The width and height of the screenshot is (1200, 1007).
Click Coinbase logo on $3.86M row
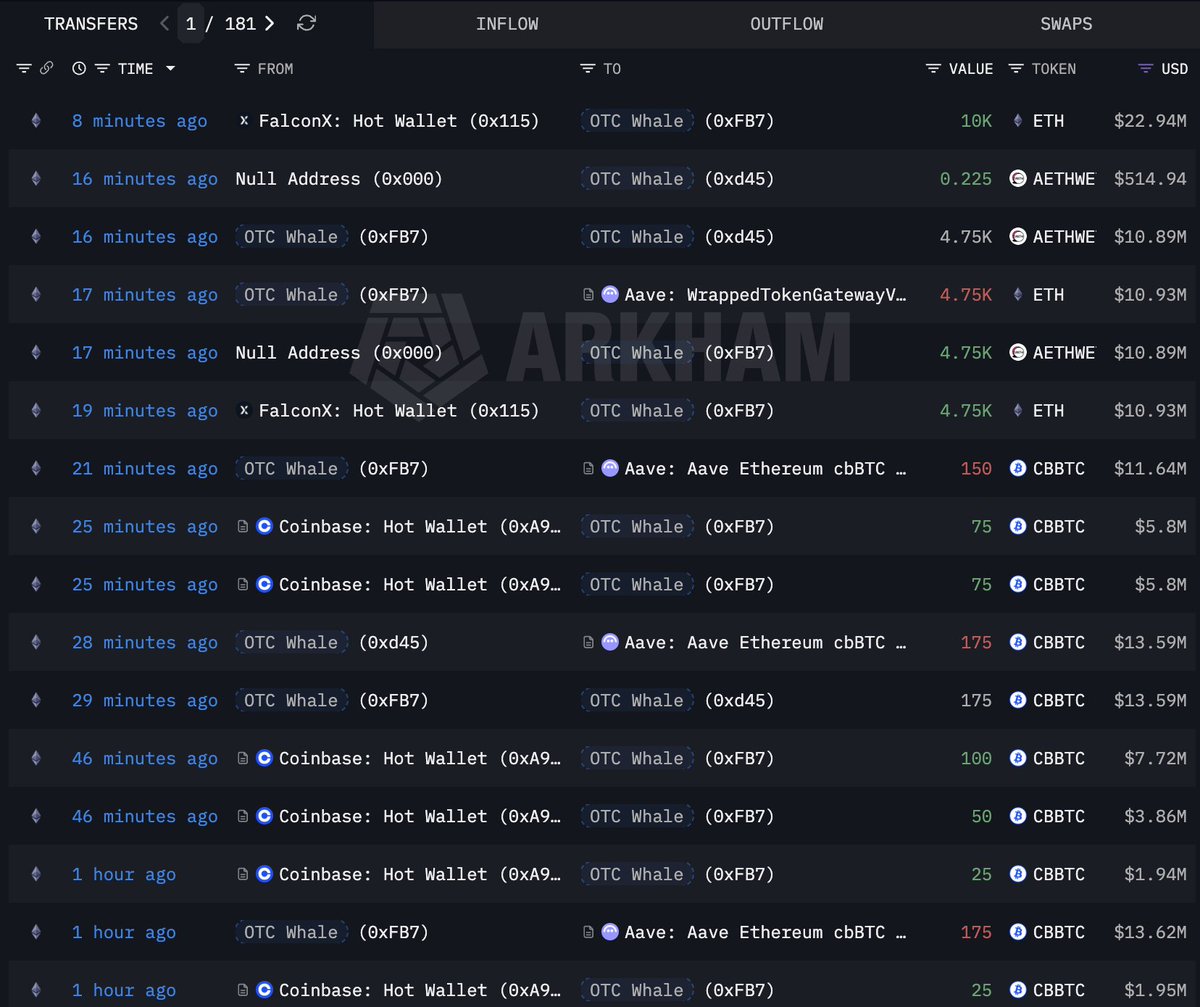pyautogui.click(x=264, y=817)
